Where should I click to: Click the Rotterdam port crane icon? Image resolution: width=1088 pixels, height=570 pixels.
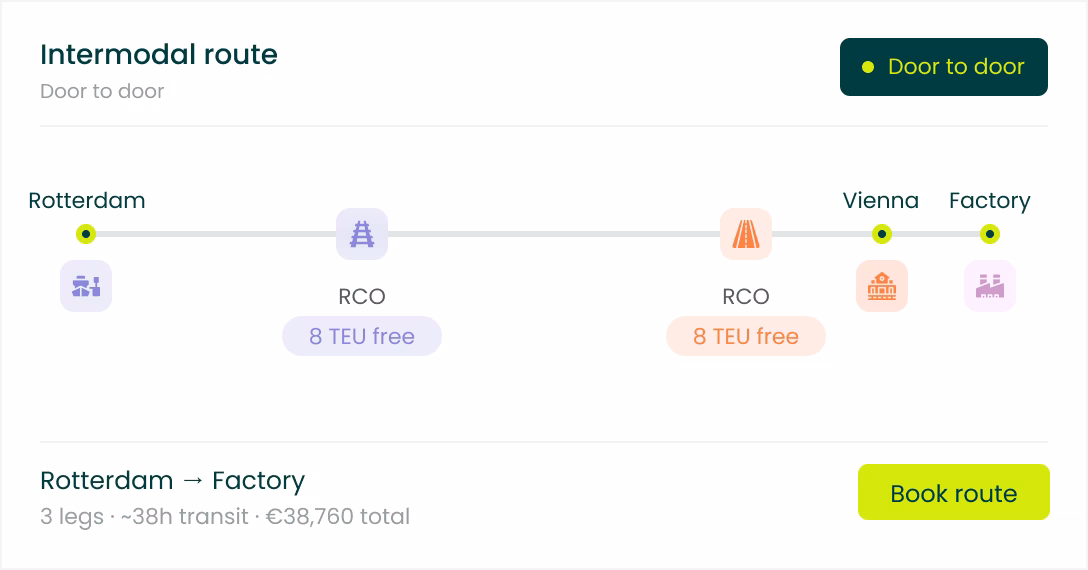click(86, 286)
